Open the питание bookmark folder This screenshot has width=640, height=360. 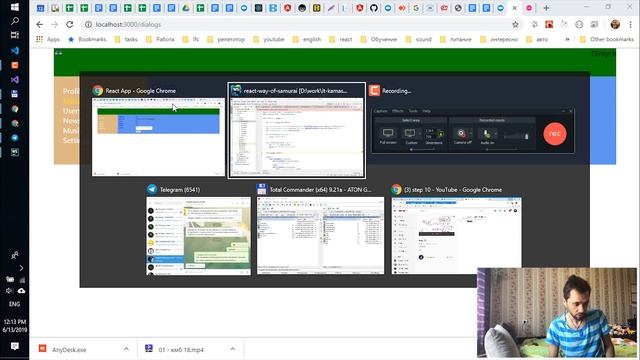pos(456,39)
